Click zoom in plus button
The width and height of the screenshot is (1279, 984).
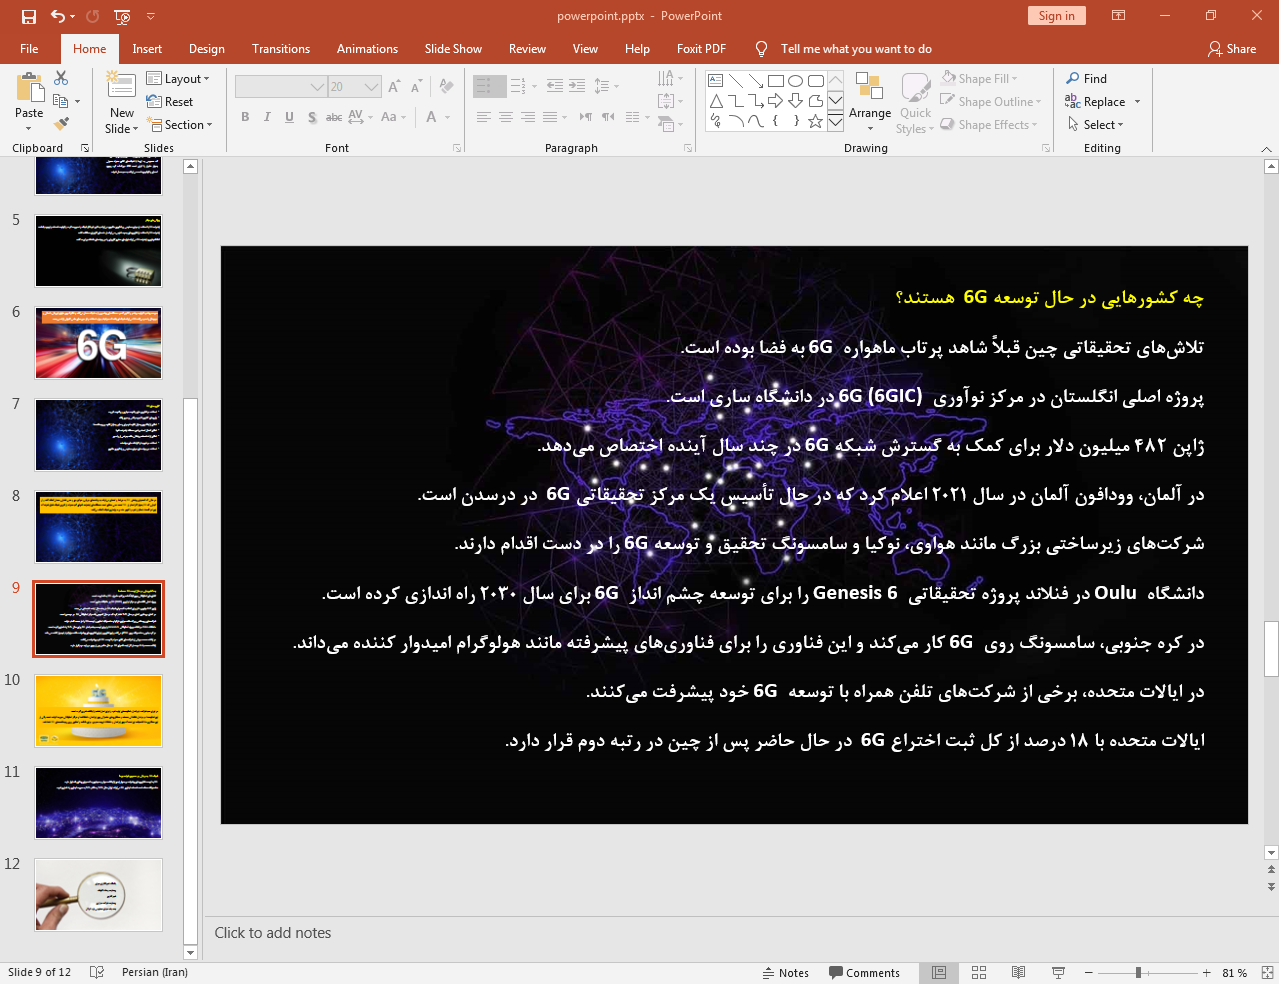(1207, 973)
